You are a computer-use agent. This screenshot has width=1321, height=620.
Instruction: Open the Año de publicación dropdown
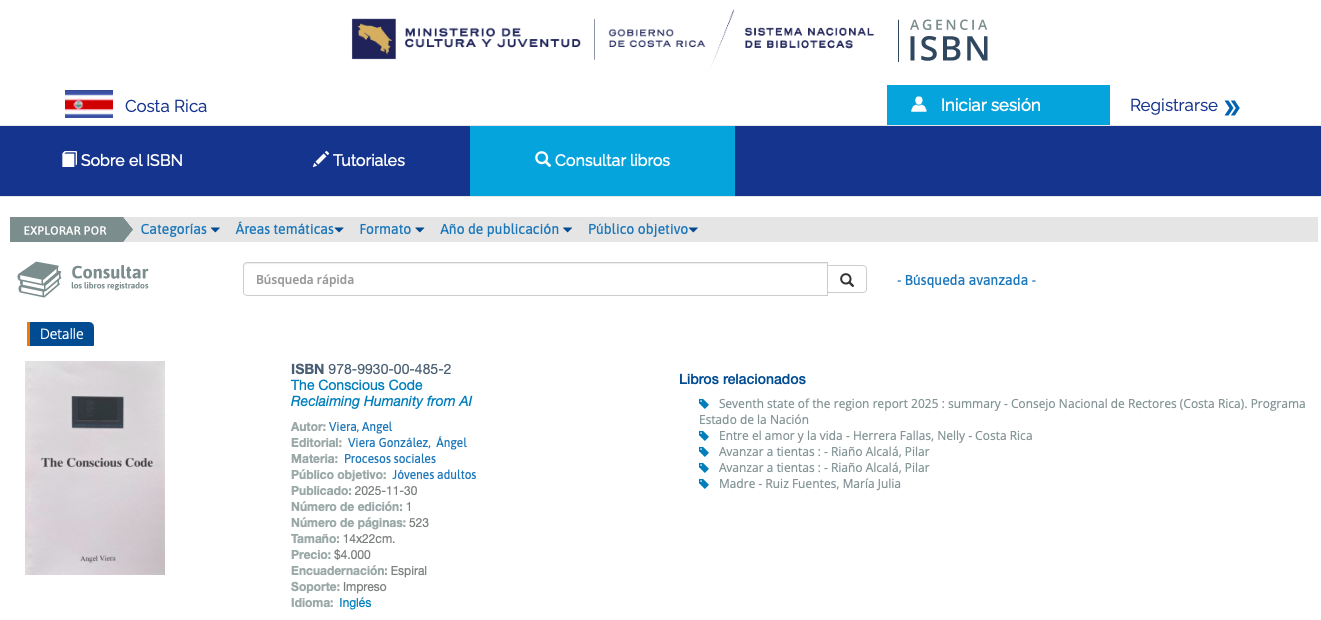(x=506, y=229)
